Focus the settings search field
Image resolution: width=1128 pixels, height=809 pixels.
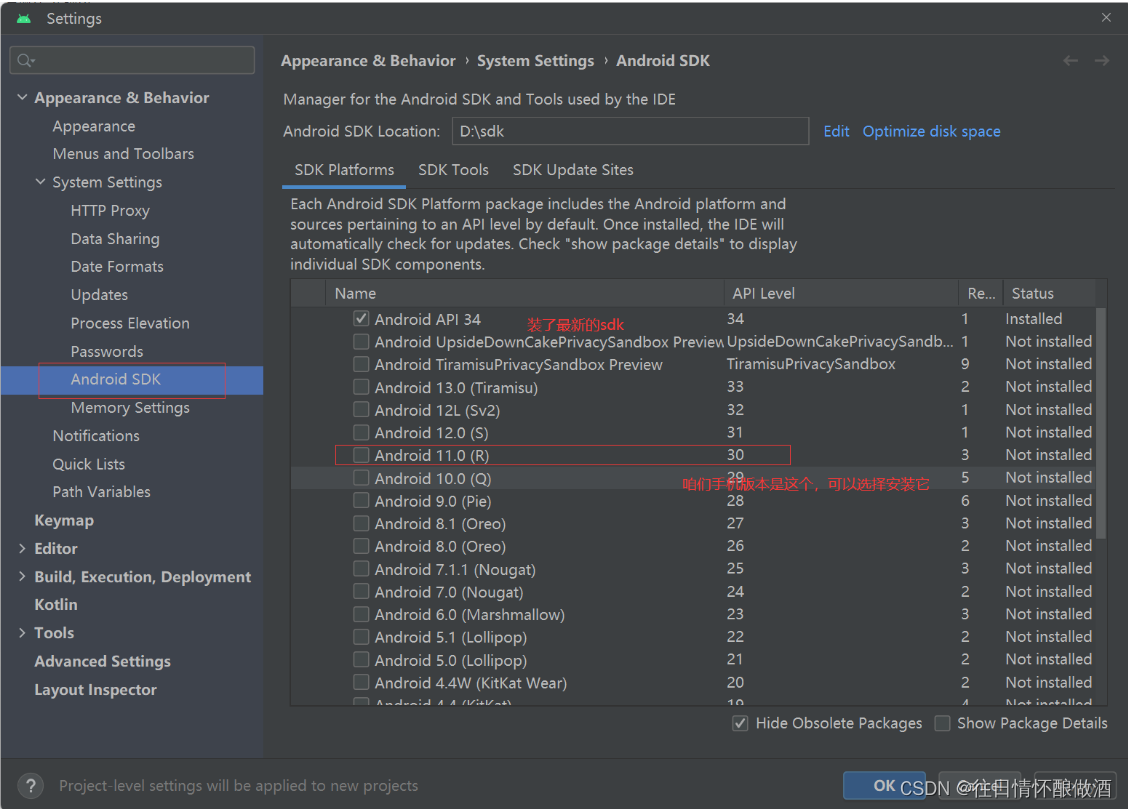point(132,60)
